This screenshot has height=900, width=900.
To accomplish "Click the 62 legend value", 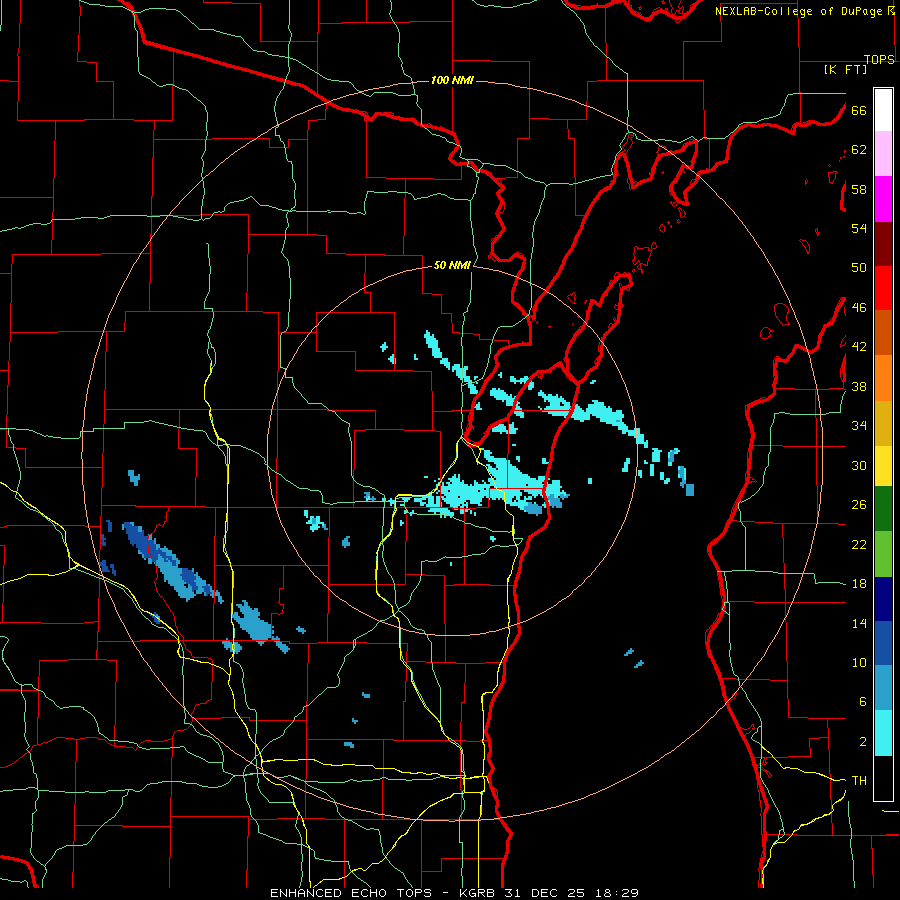I will [x=859, y=150].
